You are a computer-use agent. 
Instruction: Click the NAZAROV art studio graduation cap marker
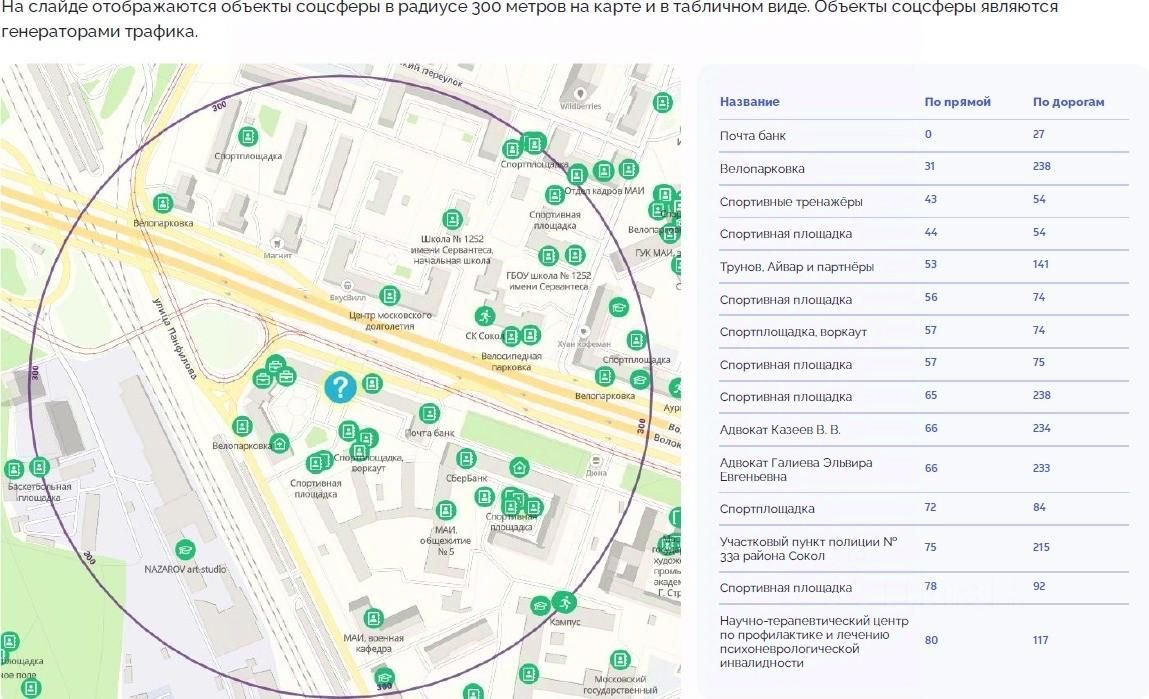tap(185, 550)
